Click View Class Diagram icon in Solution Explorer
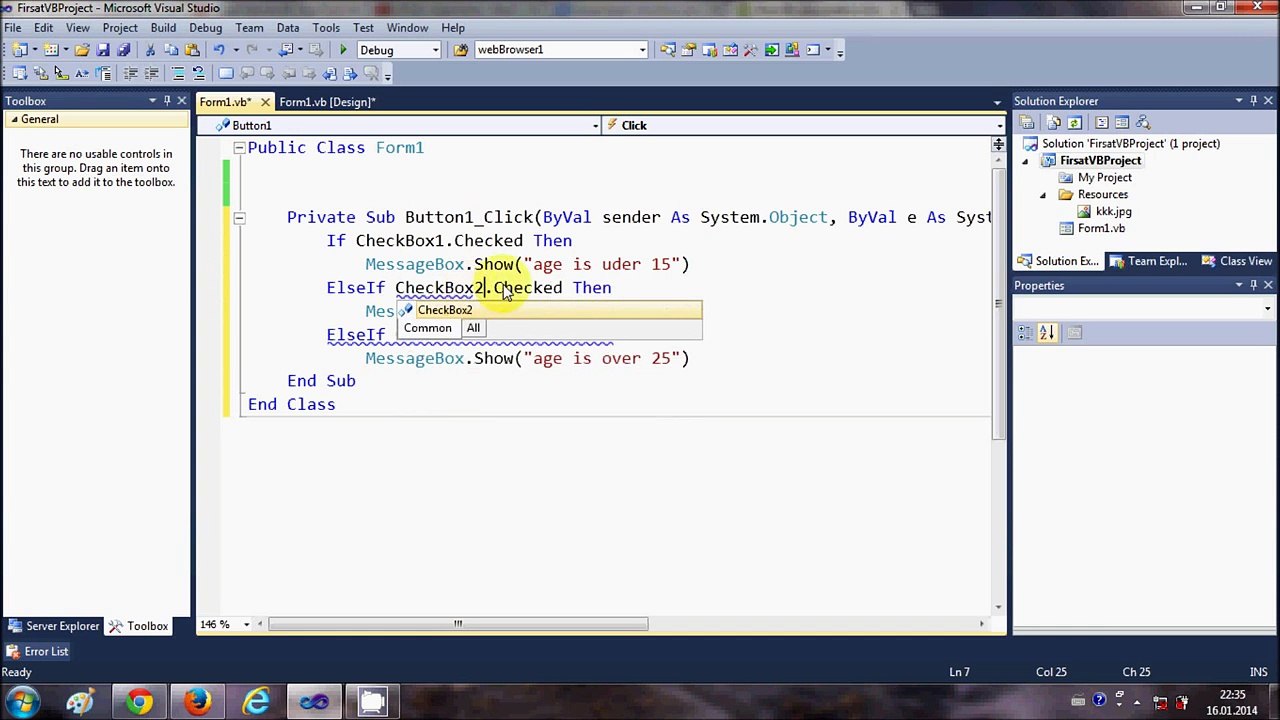The height and width of the screenshot is (720, 1280). click(x=1143, y=122)
